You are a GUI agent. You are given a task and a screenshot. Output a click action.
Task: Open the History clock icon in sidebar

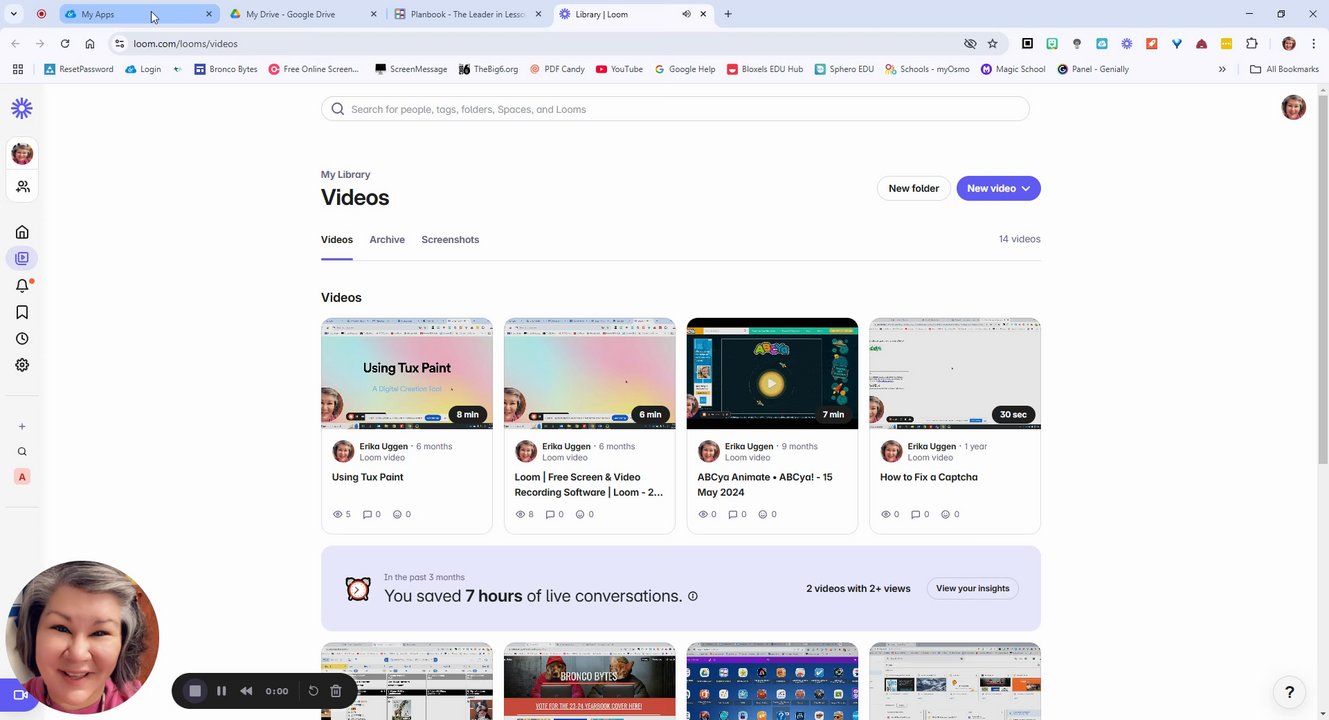pyautogui.click(x=22, y=338)
